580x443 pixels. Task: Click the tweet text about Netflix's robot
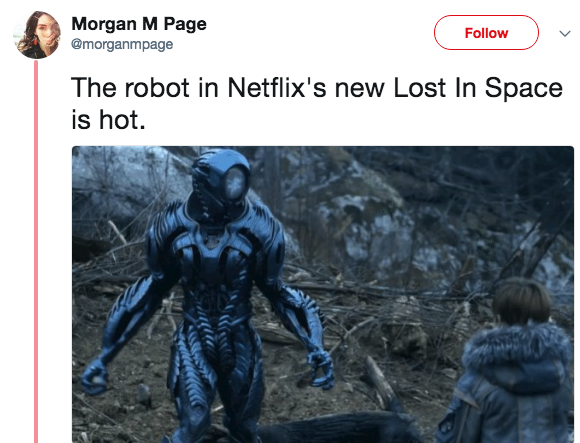(x=317, y=104)
